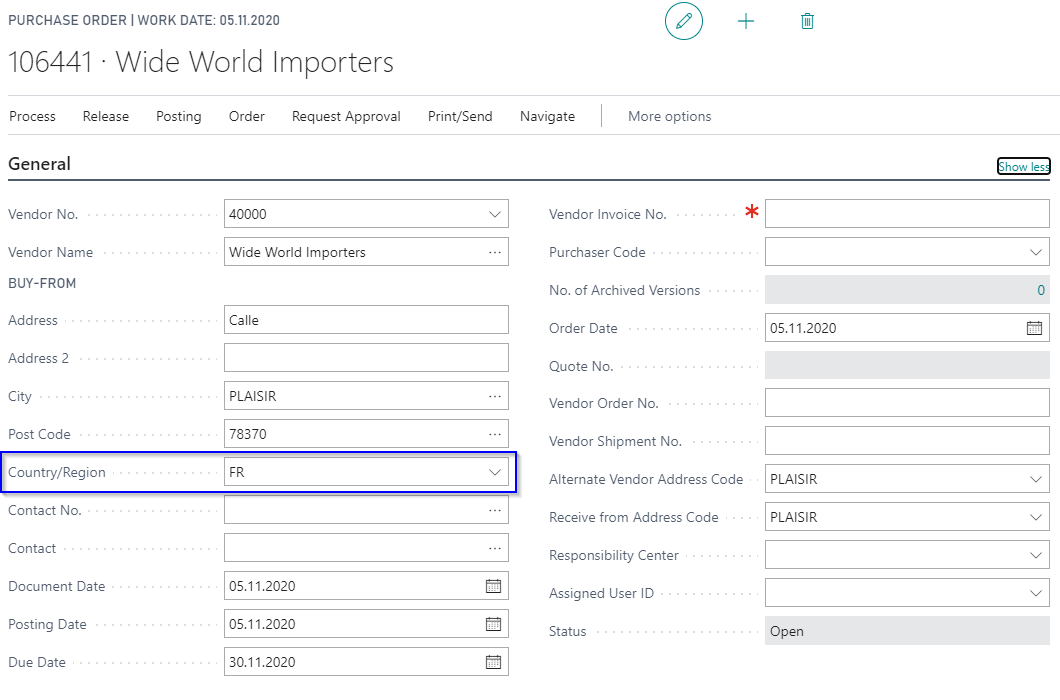The image size is (1060, 700).
Task: Expand the Assigned User ID dropdown
Action: [1036, 593]
